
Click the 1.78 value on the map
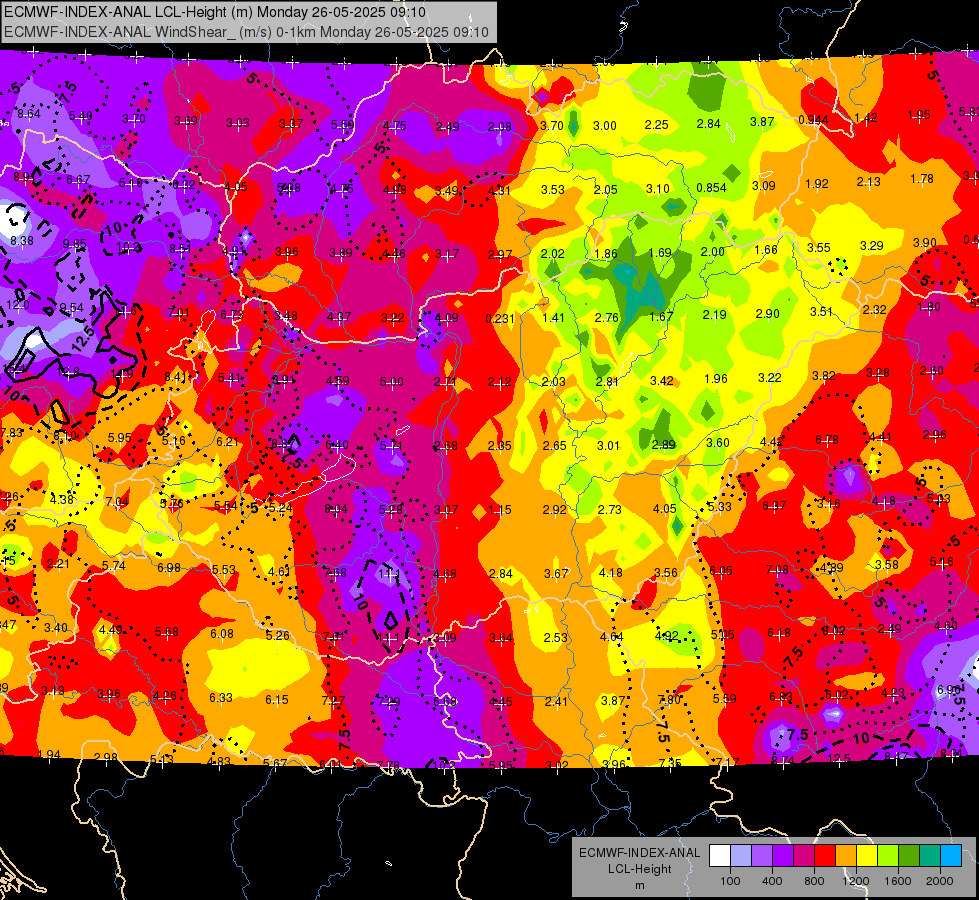click(x=922, y=179)
